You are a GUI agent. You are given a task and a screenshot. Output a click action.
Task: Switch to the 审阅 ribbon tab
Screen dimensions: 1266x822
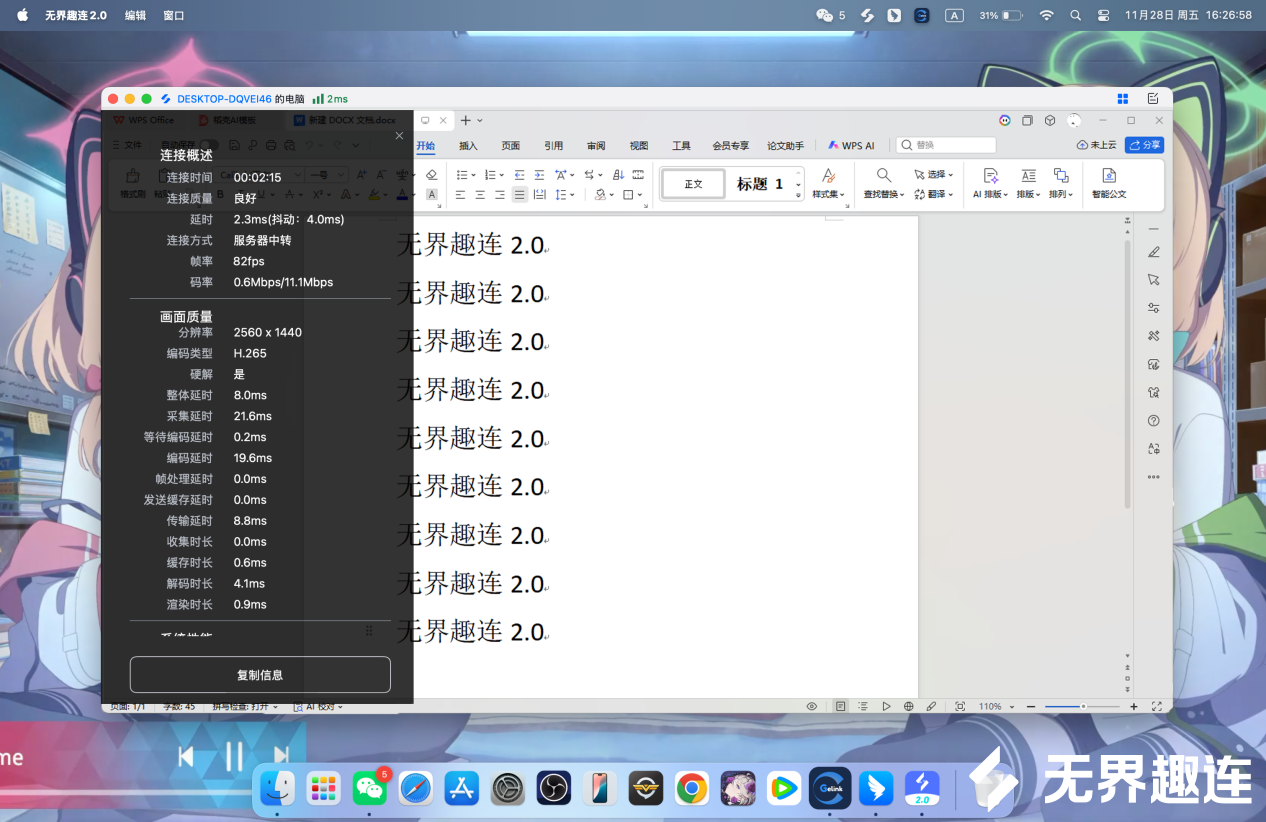[596, 146]
